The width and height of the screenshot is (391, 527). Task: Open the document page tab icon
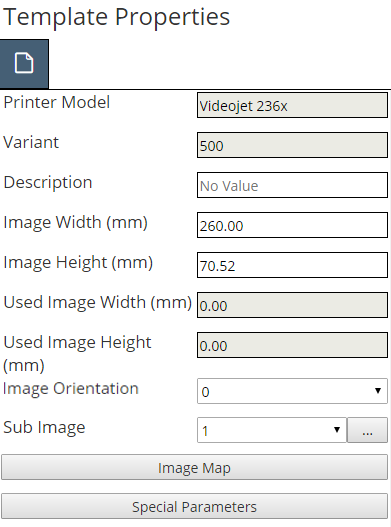[x=24, y=64]
